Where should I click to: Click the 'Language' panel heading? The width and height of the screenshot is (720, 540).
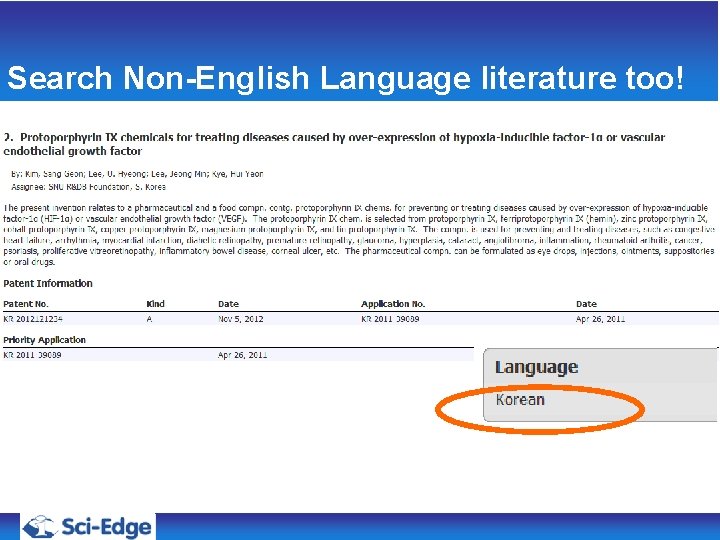point(536,367)
